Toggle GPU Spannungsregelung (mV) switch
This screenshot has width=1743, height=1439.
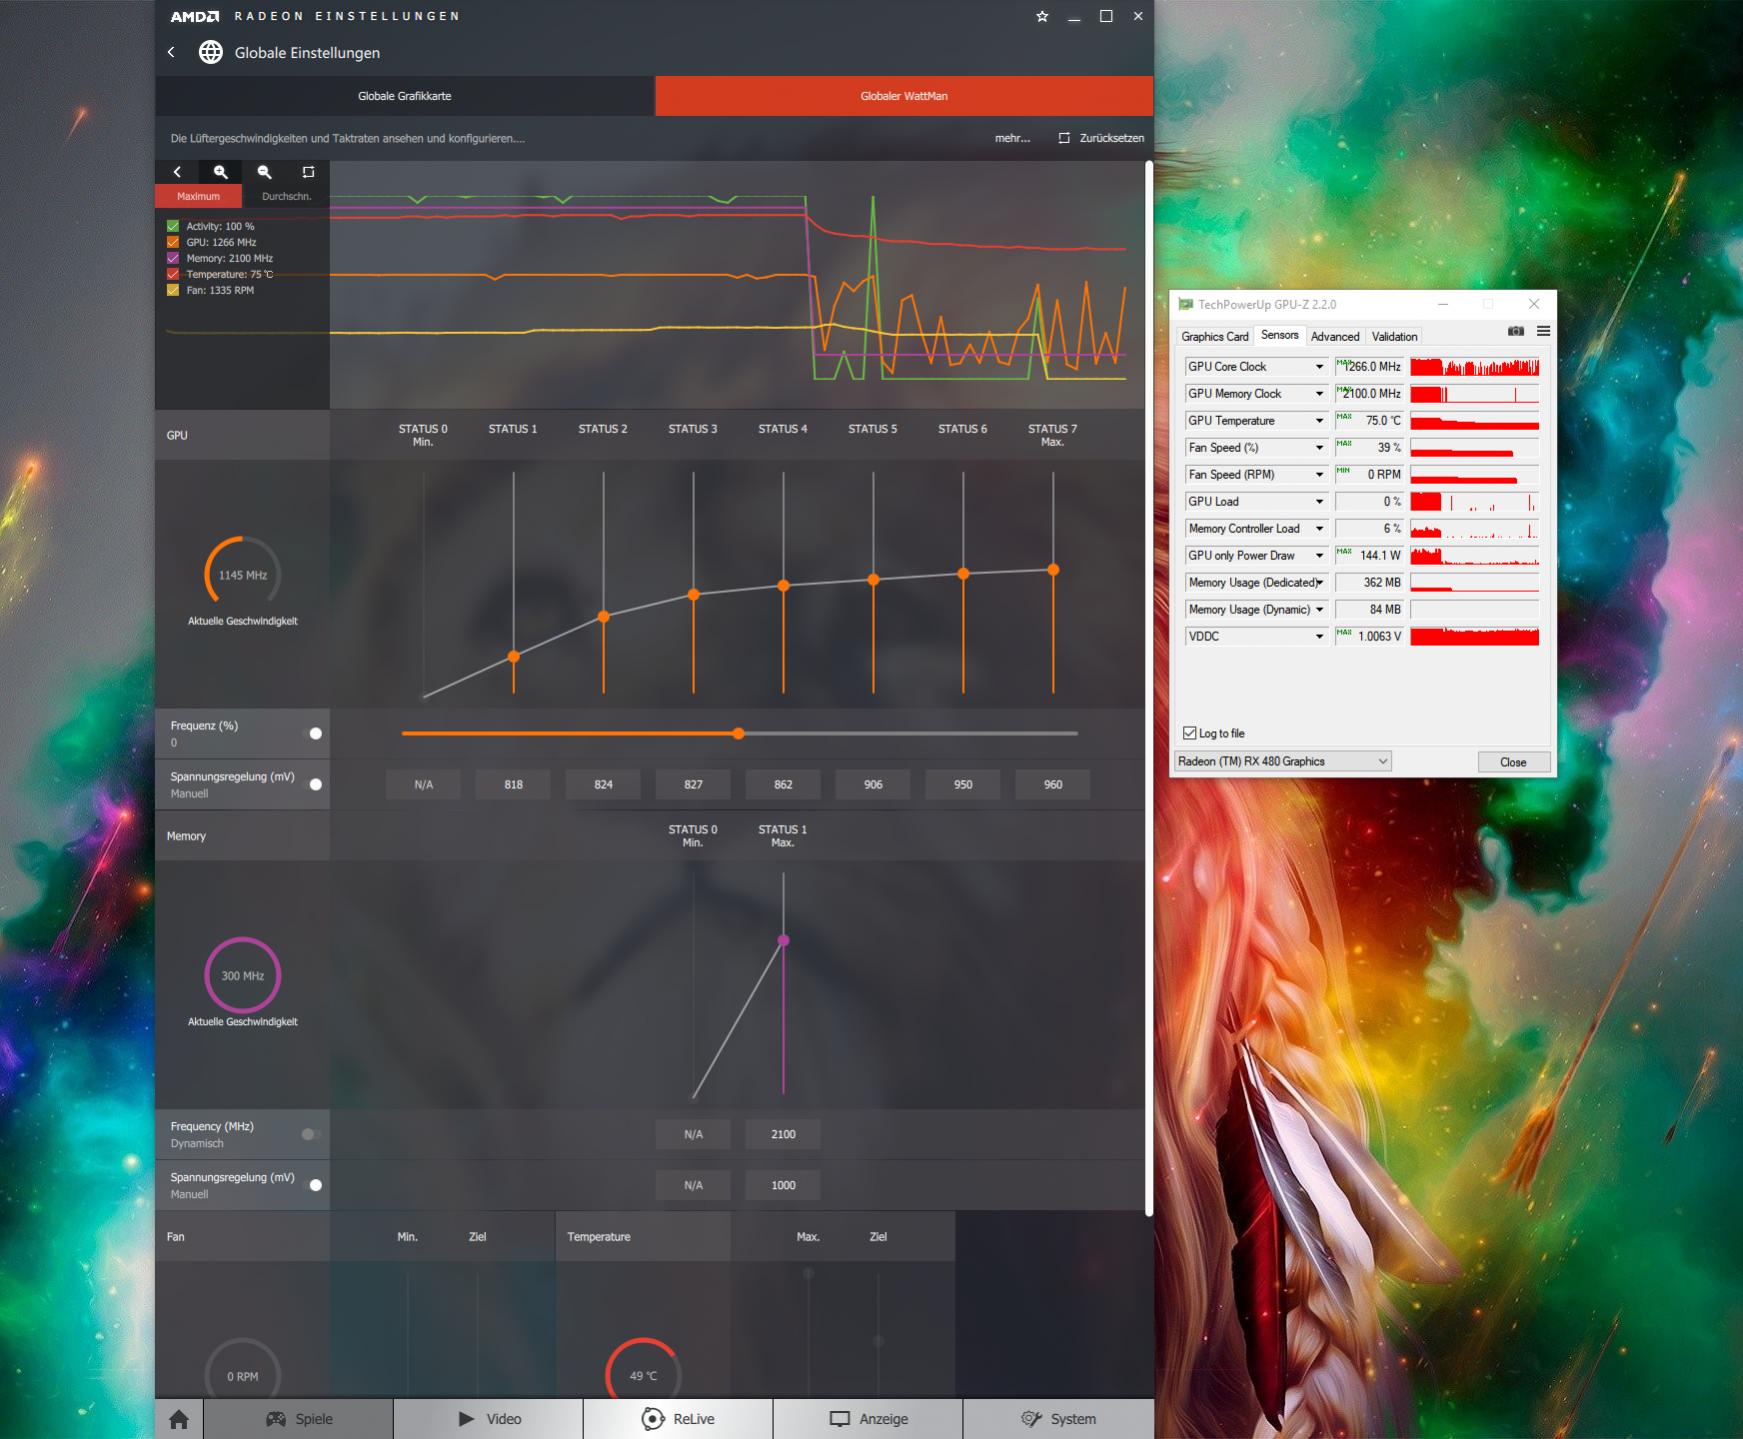312,784
